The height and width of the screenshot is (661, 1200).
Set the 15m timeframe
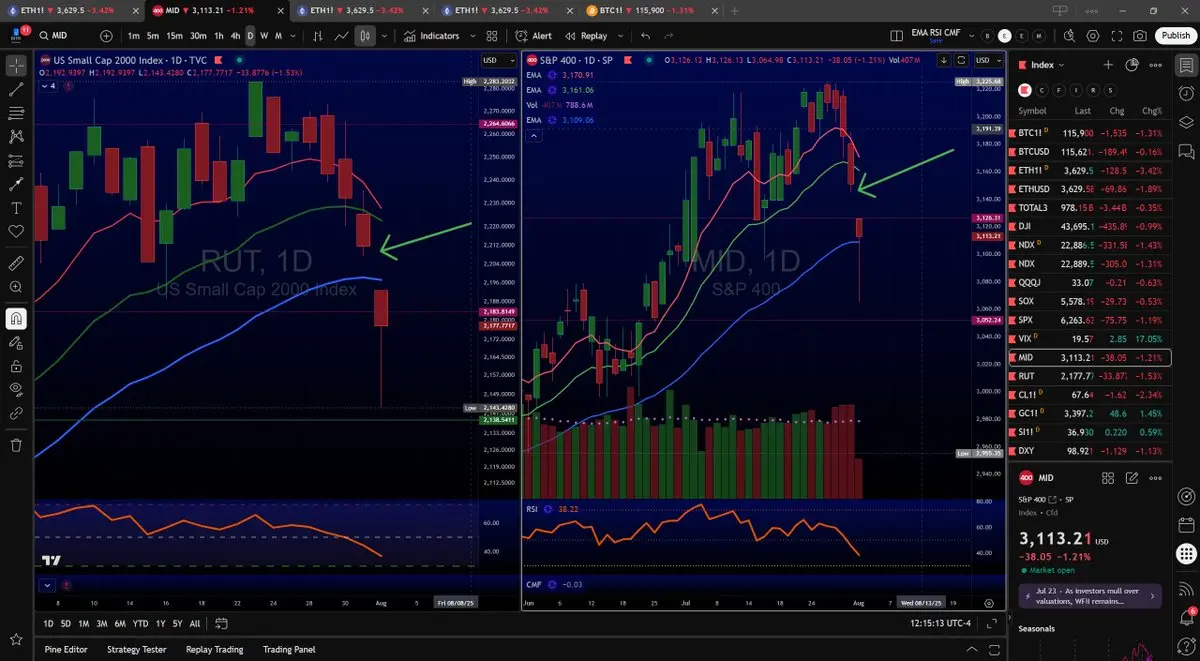176,35
